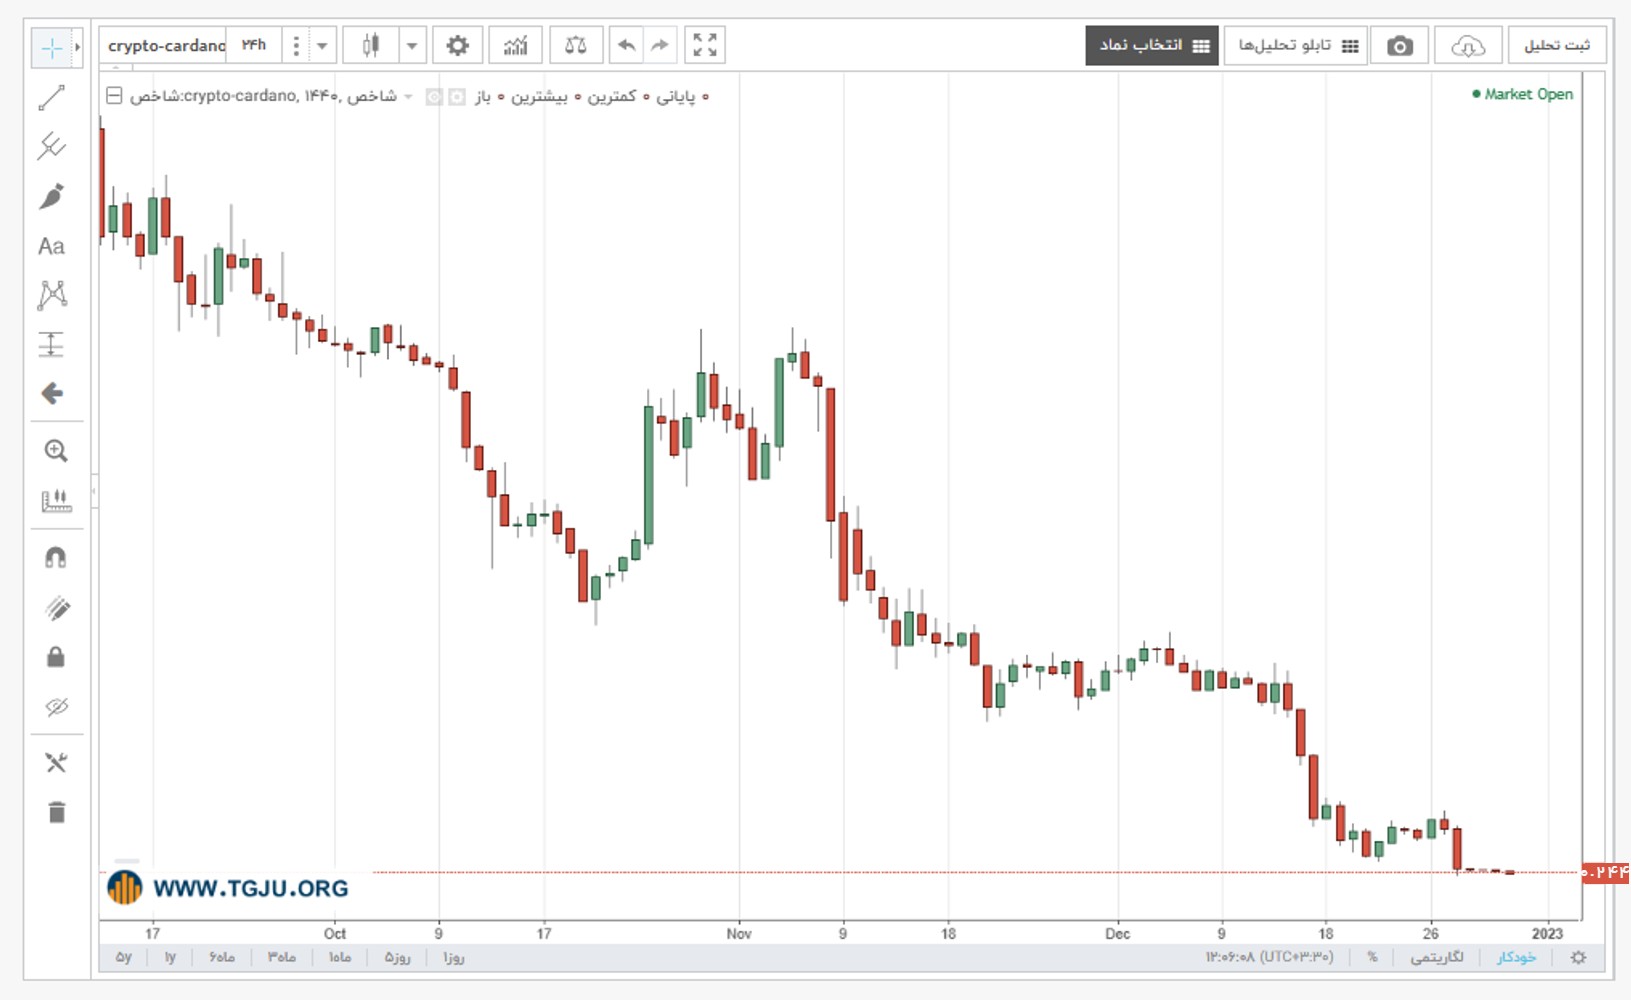Select the XABCD pattern tool
Screen dimensions: 1631x1000
click(51, 294)
